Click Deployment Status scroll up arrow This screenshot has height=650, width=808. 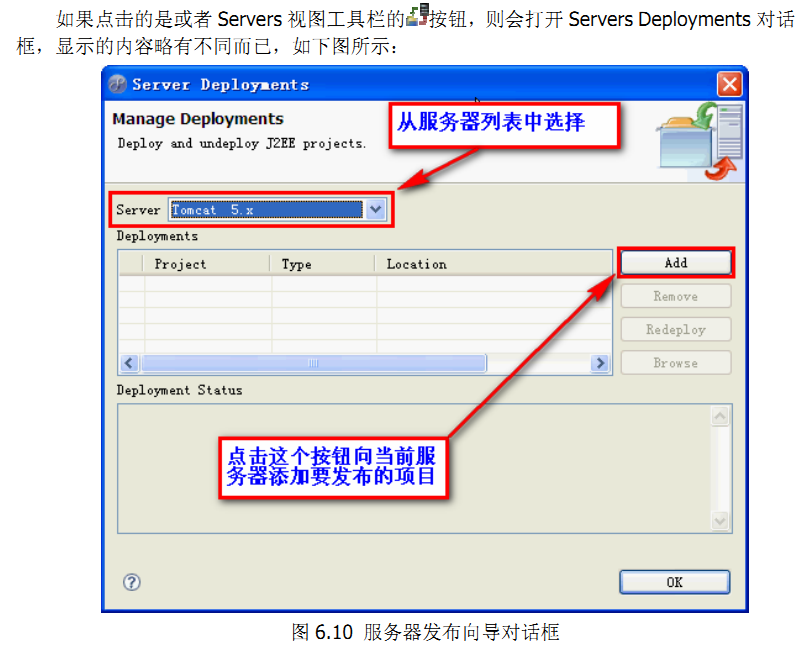720,416
